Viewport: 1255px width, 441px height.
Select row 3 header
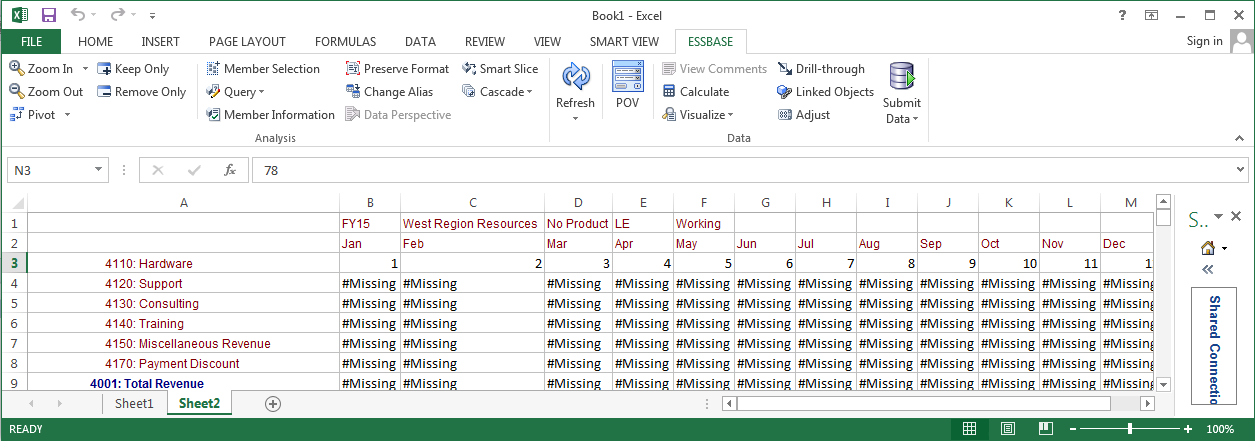14,263
